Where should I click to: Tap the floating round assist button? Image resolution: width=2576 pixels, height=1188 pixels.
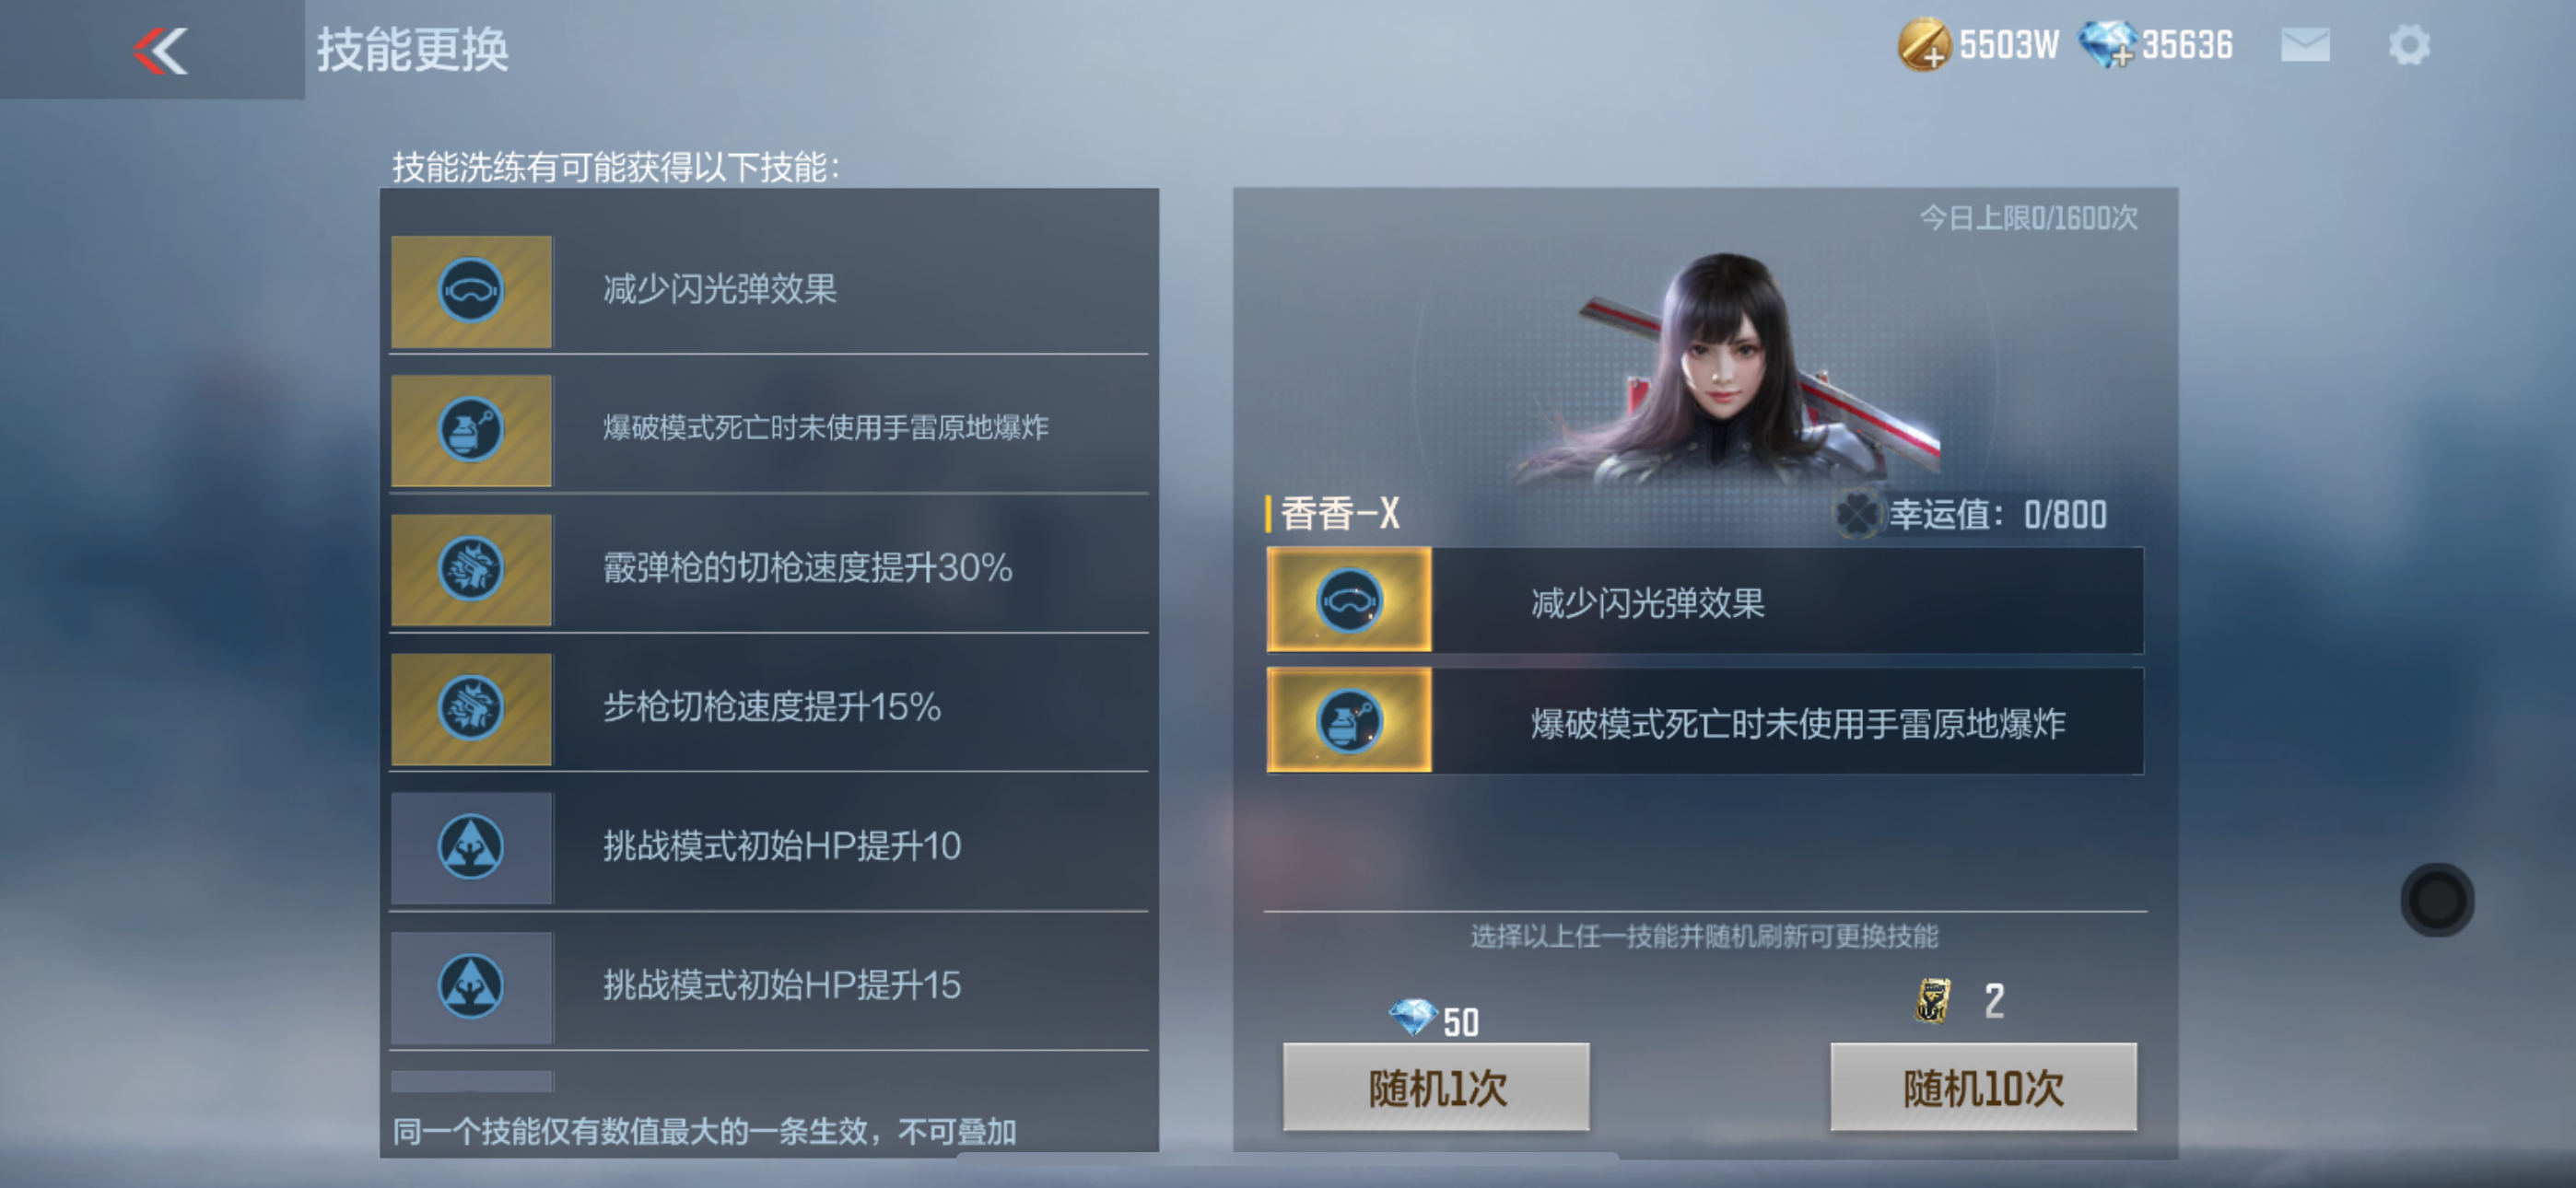[x=2437, y=899]
